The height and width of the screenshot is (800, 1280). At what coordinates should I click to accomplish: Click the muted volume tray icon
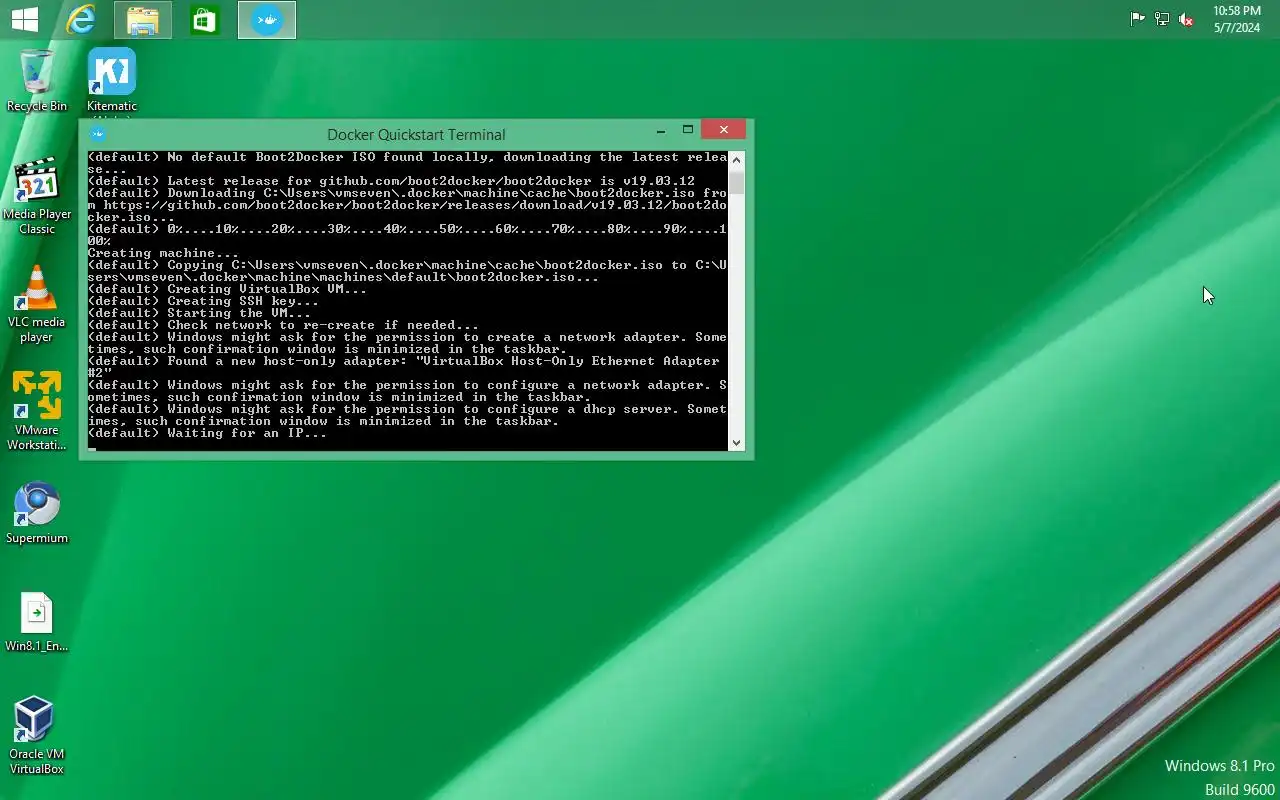pos(1186,19)
